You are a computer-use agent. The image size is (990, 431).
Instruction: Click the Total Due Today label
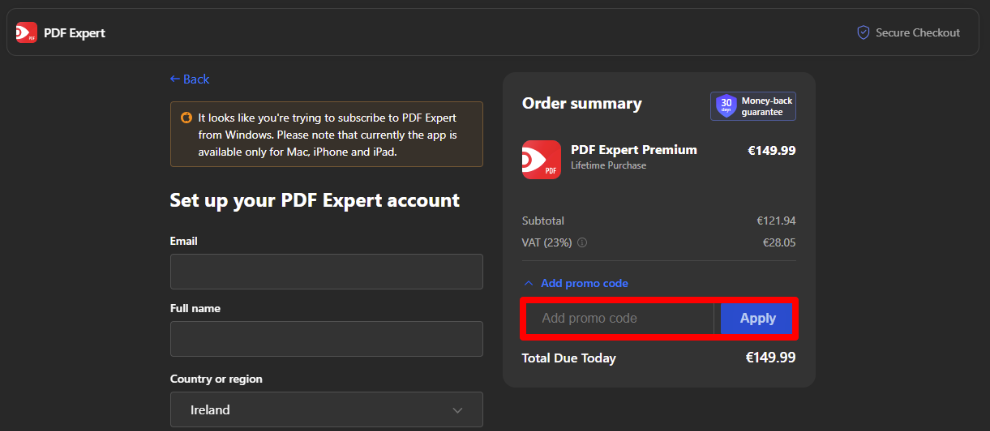(568, 358)
